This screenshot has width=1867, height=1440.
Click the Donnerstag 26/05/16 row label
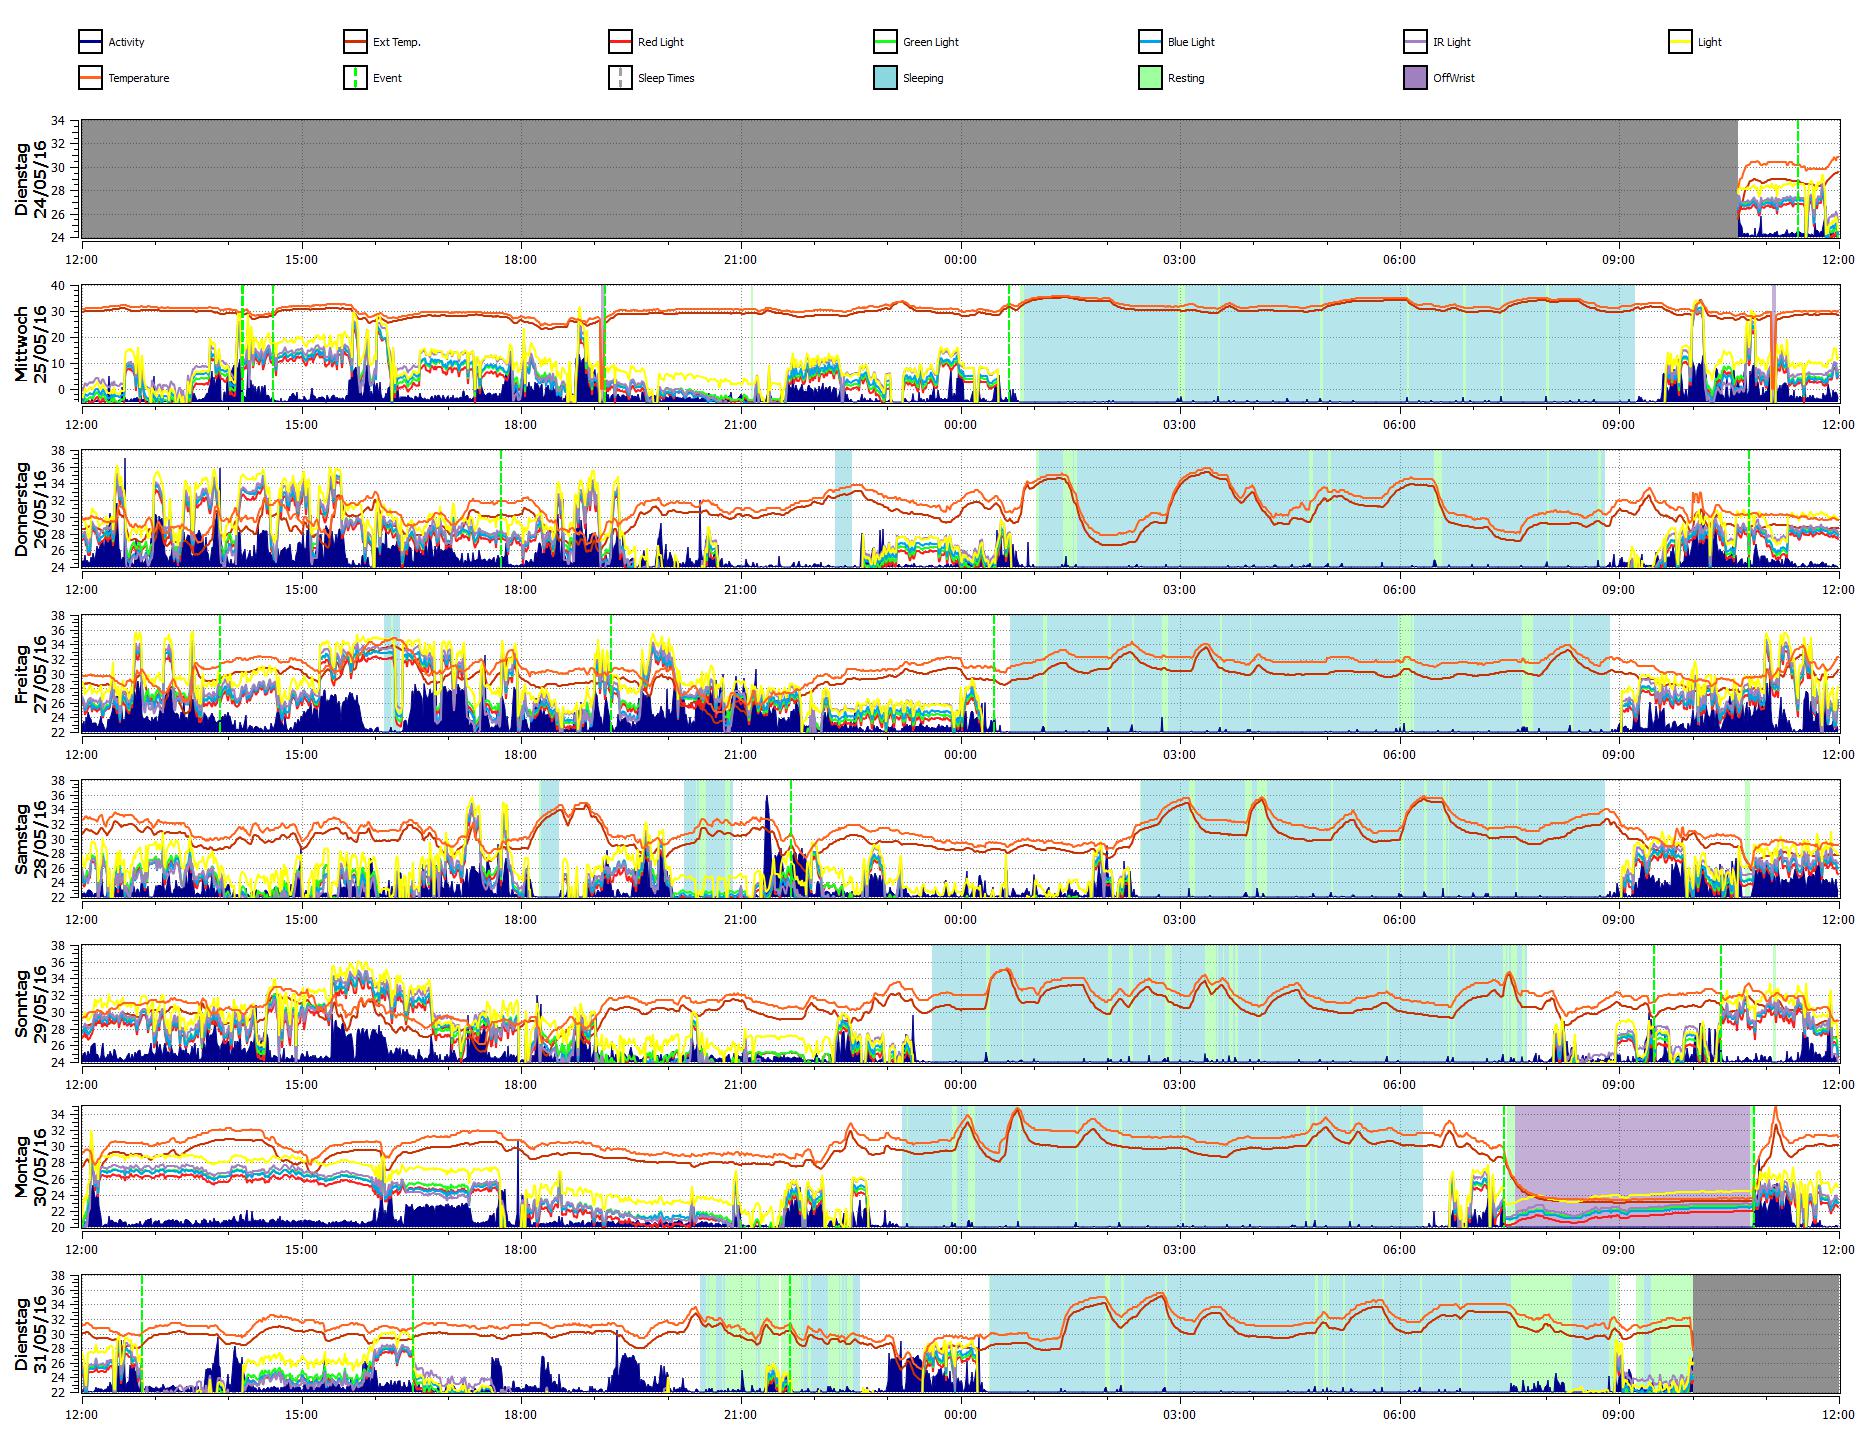click(x=30, y=509)
